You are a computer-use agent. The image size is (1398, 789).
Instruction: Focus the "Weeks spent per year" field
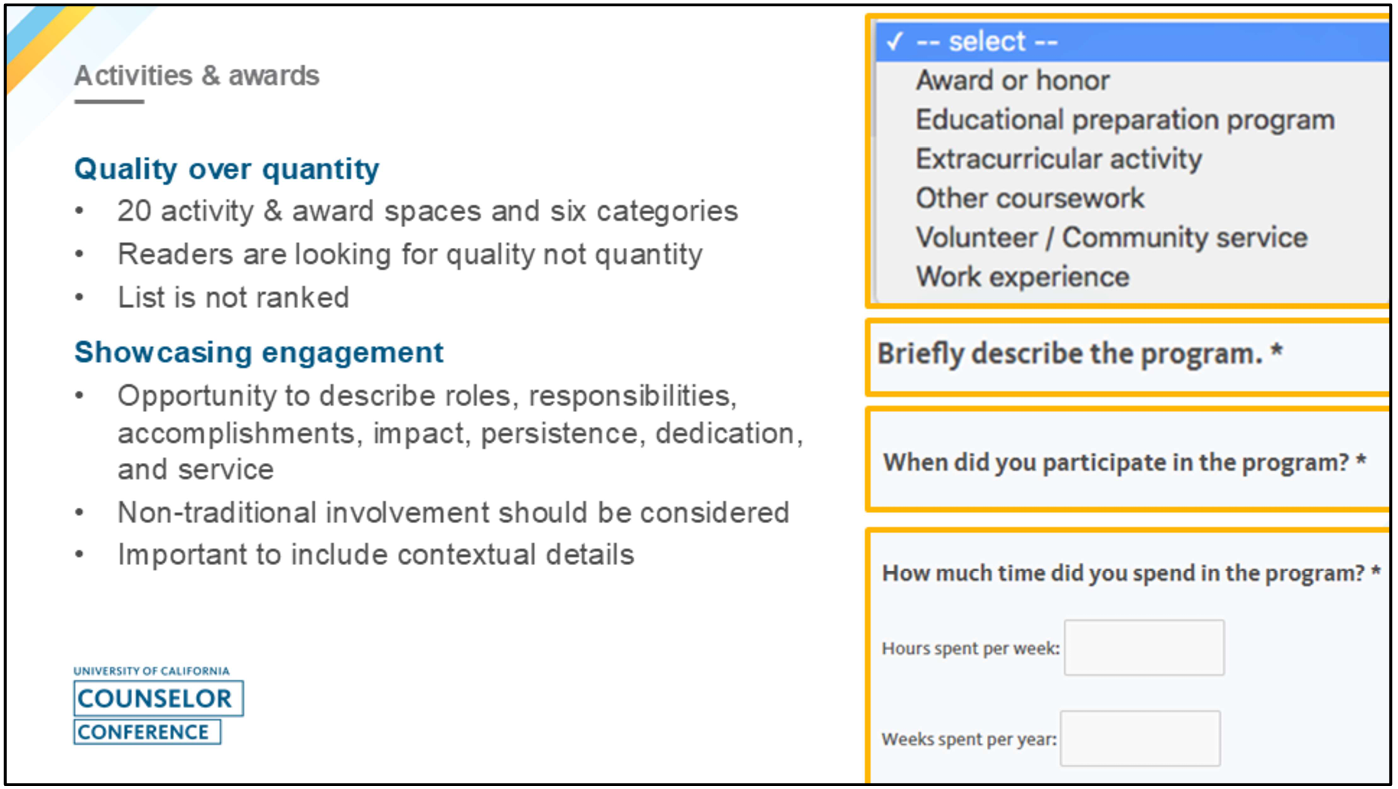pos(1139,739)
